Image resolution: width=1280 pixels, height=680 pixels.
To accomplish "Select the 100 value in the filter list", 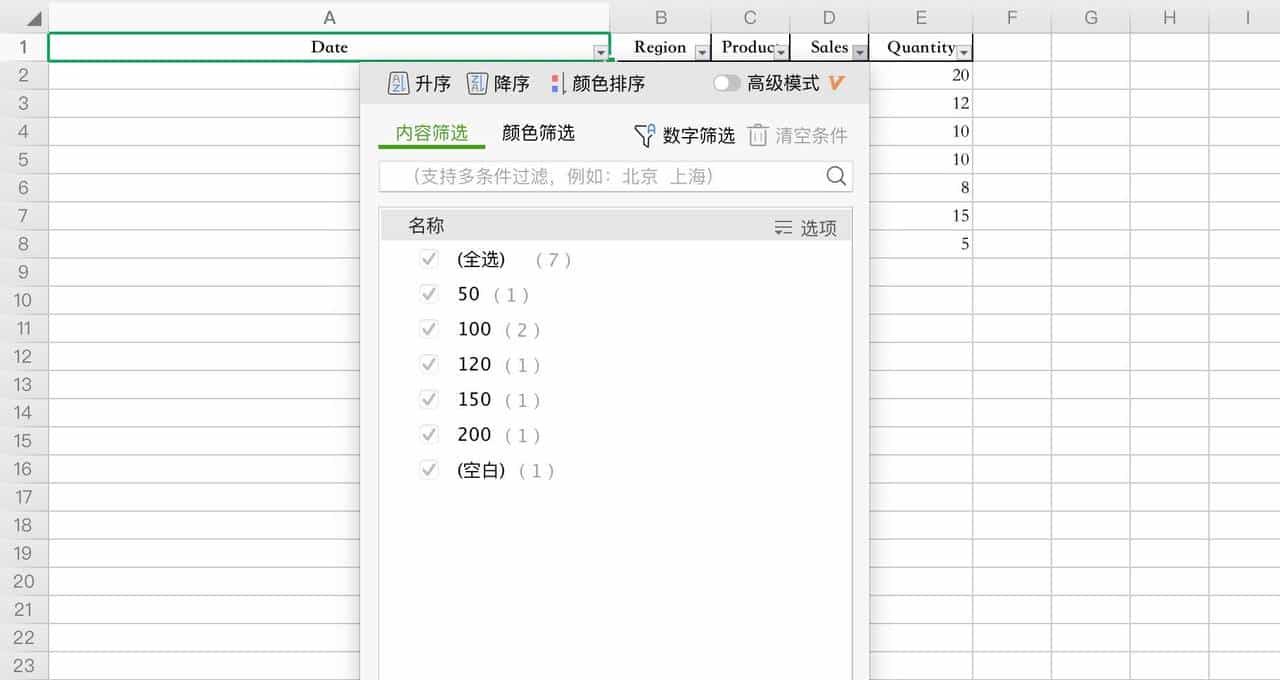I will 474,328.
